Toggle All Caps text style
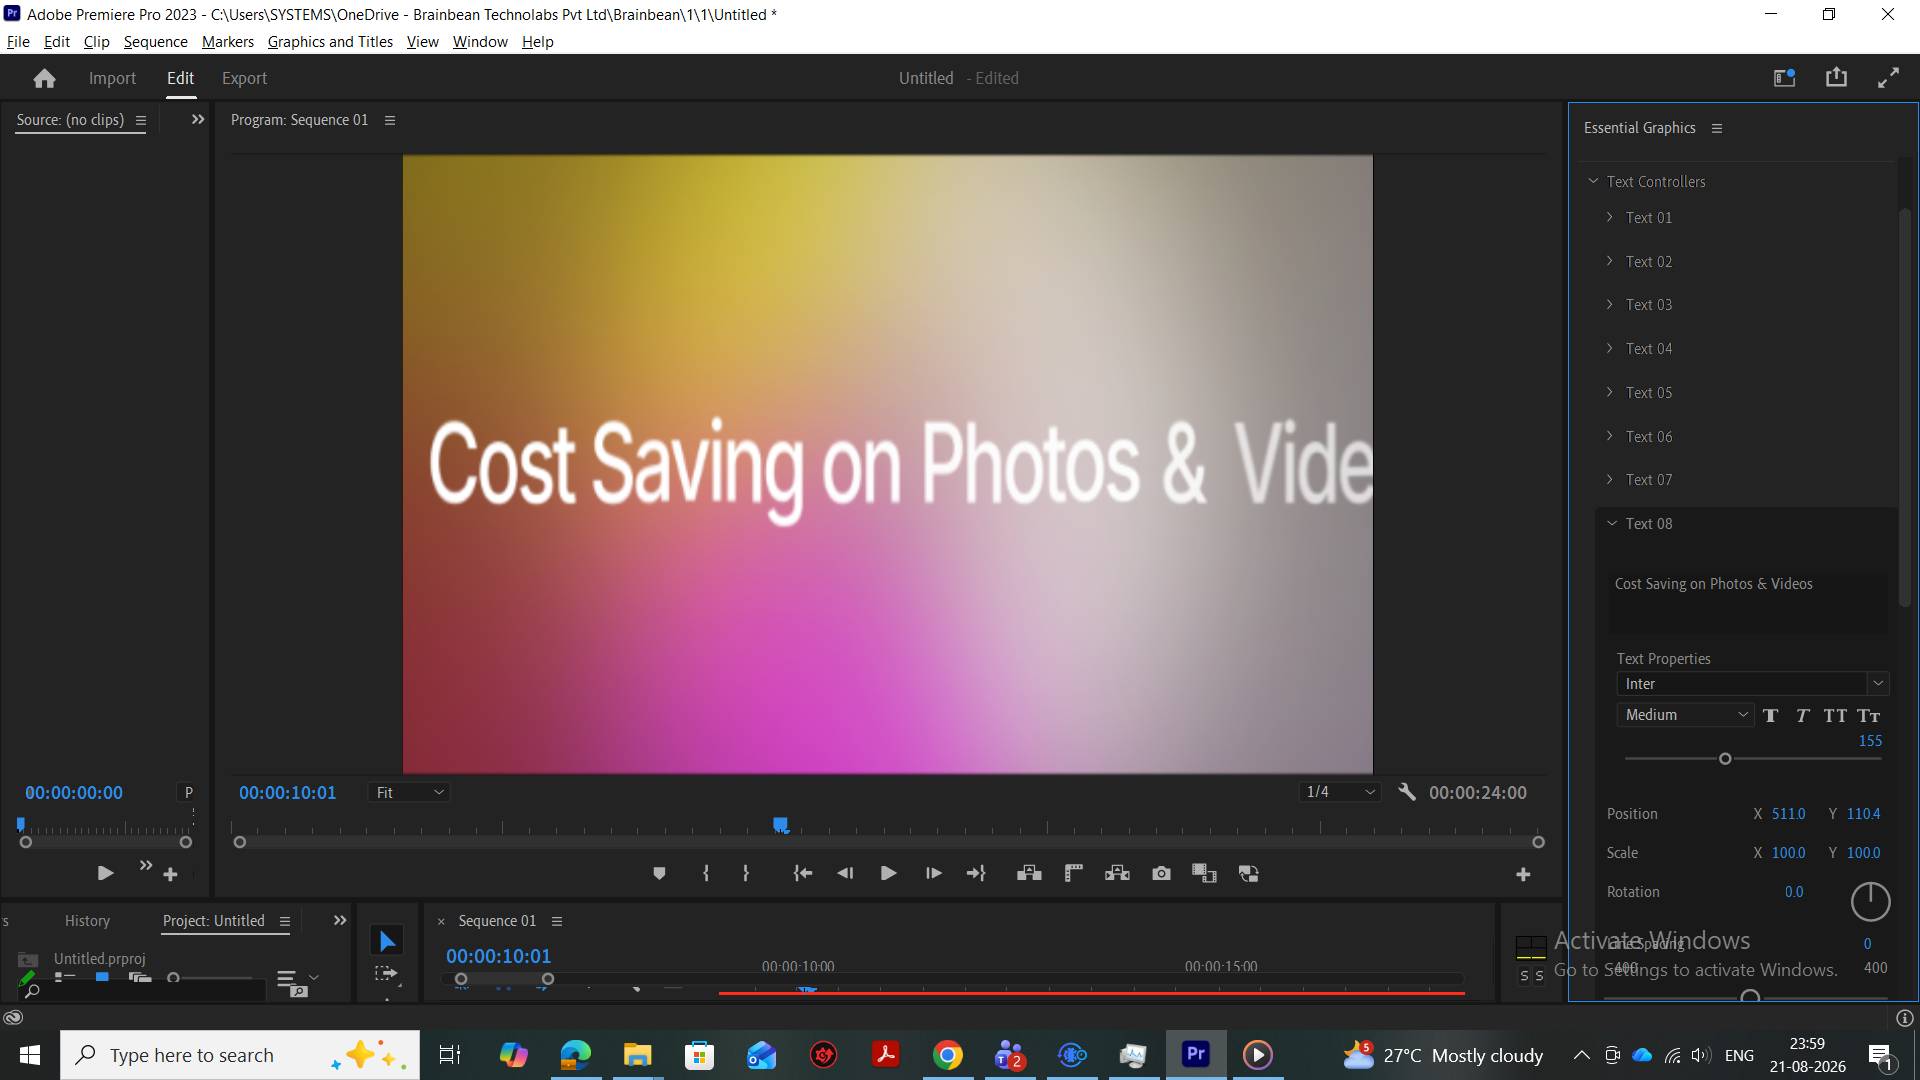This screenshot has height=1080, width=1920. (1835, 715)
